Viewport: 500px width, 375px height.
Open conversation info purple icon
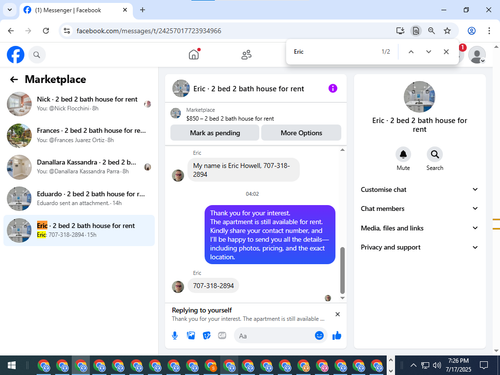333,88
